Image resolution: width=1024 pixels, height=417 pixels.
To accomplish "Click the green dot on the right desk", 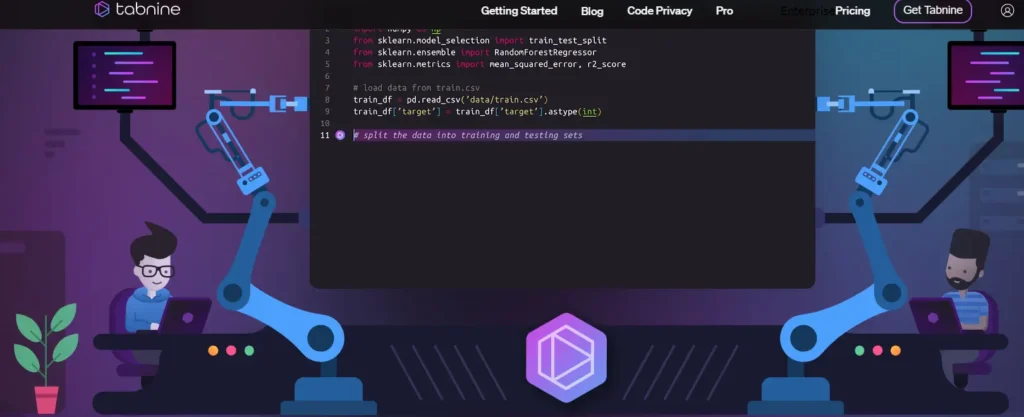I will [x=859, y=350].
